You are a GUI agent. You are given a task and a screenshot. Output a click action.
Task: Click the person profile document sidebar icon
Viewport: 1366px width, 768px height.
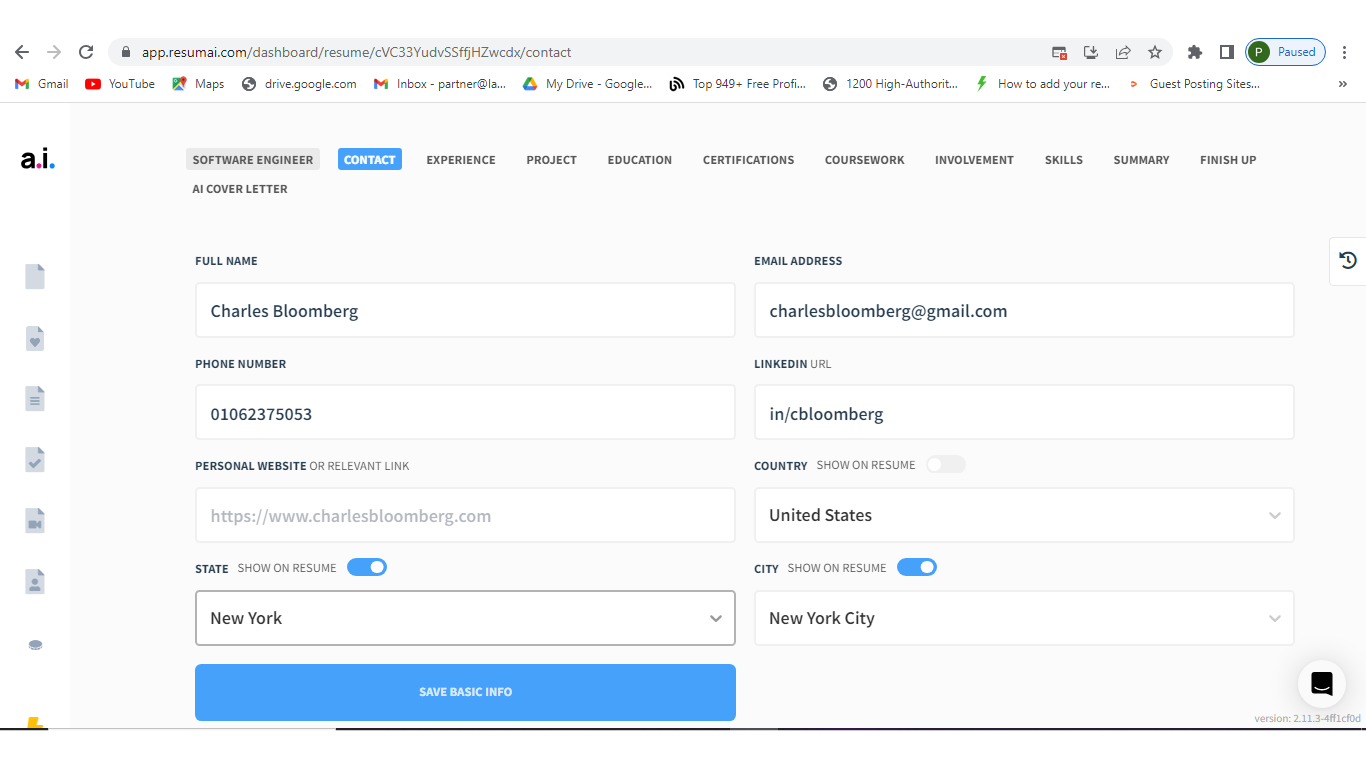click(35, 582)
